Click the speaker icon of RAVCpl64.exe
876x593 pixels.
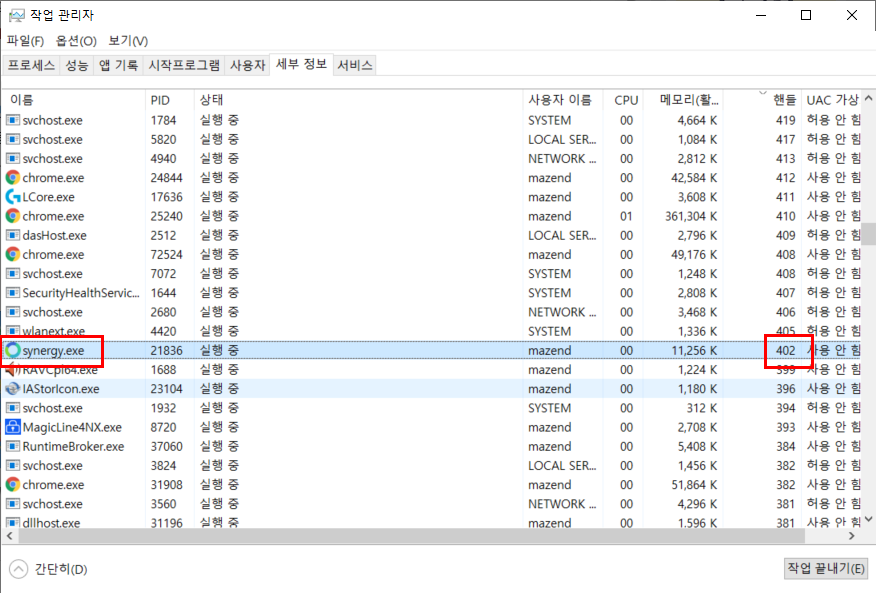13,369
